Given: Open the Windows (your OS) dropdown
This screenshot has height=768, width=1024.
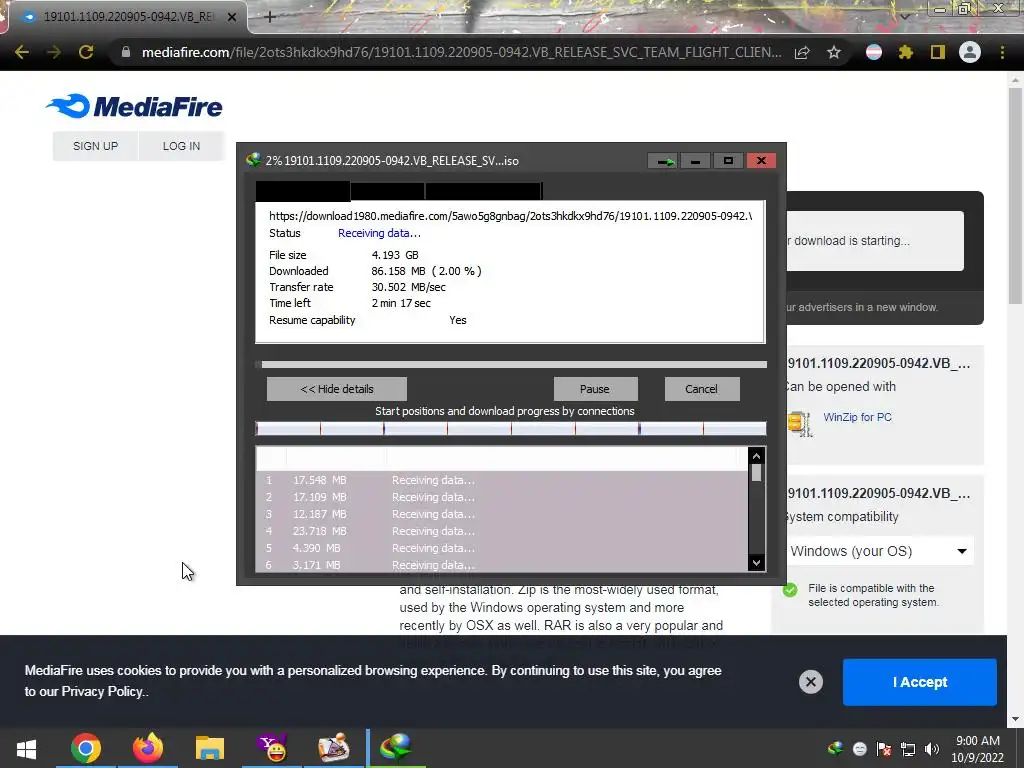Looking at the screenshot, I should [x=879, y=551].
